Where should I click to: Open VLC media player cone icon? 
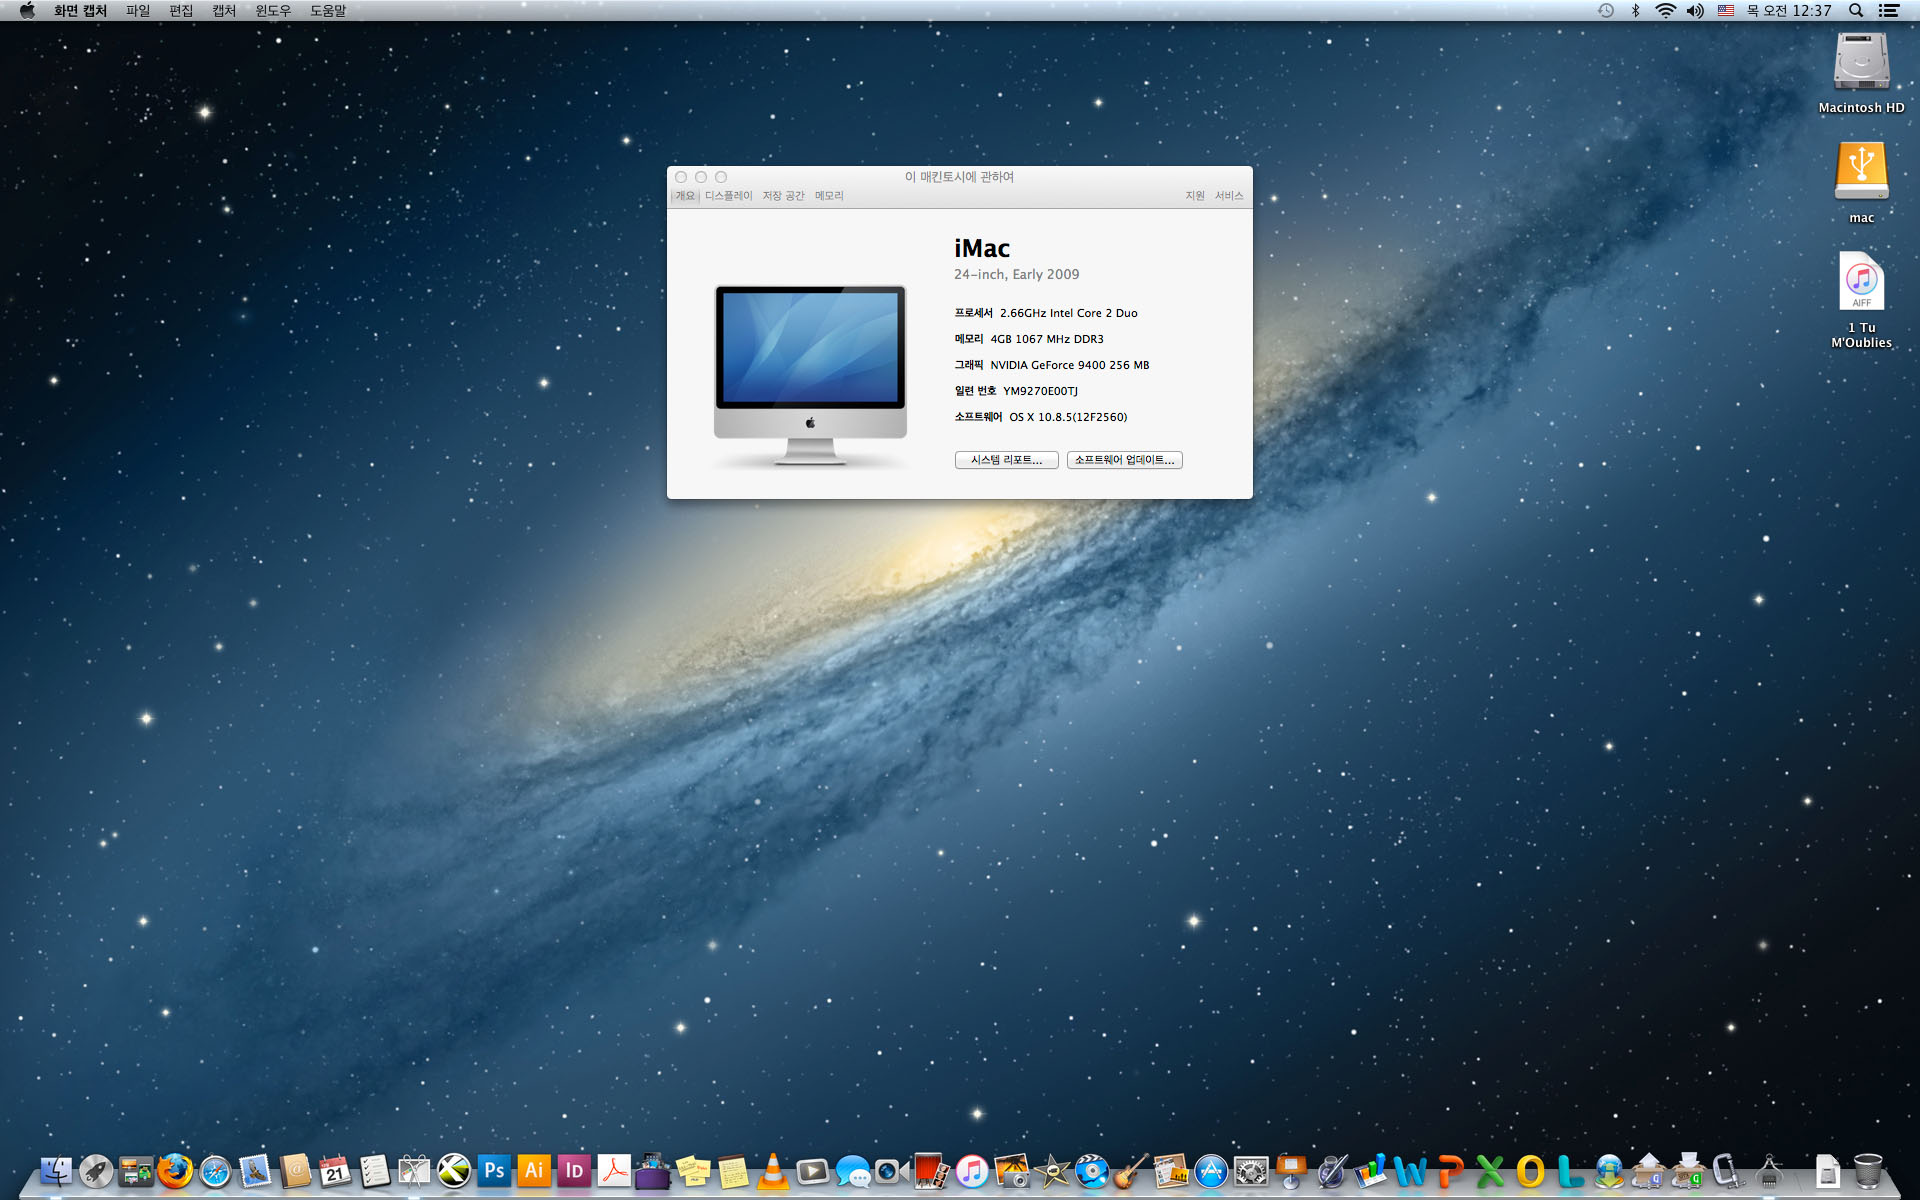773,1171
